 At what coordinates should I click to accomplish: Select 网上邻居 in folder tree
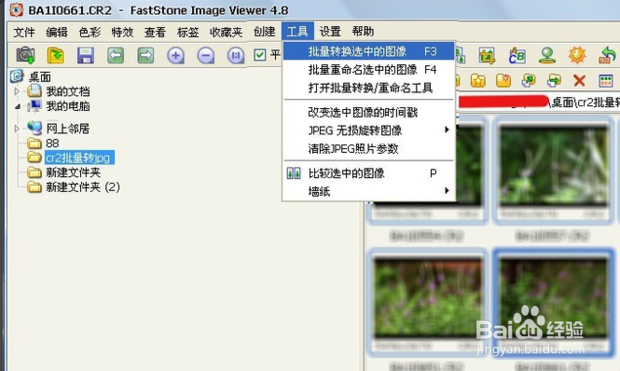coord(68,129)
